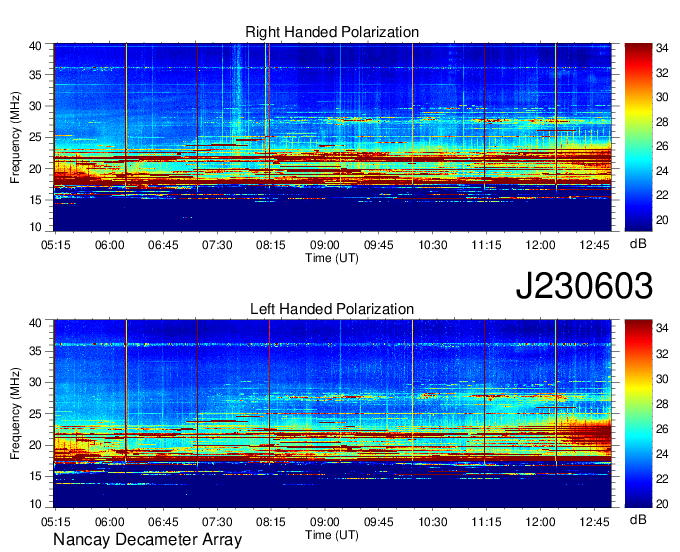Click the 10:30 time tick on Right Handed plot
680x552 pixels.
[x=432, y=245]
